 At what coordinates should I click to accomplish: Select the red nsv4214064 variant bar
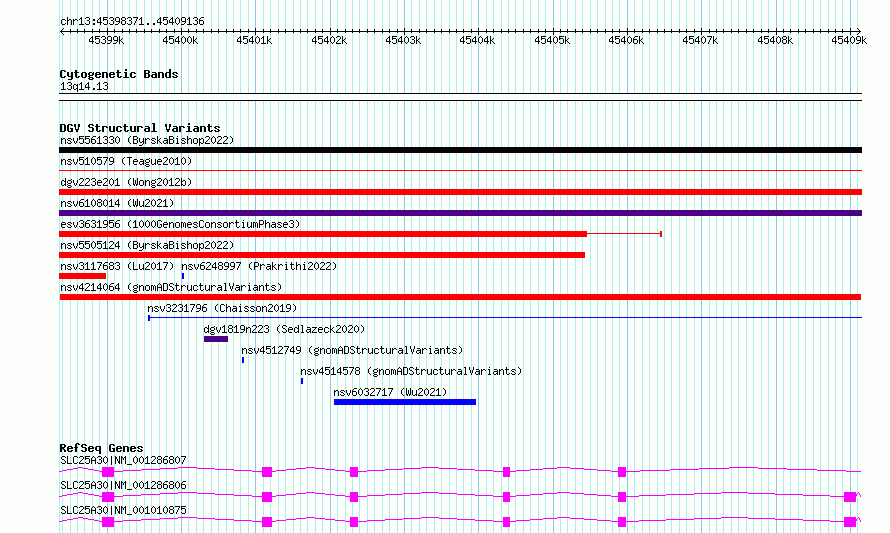460,297
